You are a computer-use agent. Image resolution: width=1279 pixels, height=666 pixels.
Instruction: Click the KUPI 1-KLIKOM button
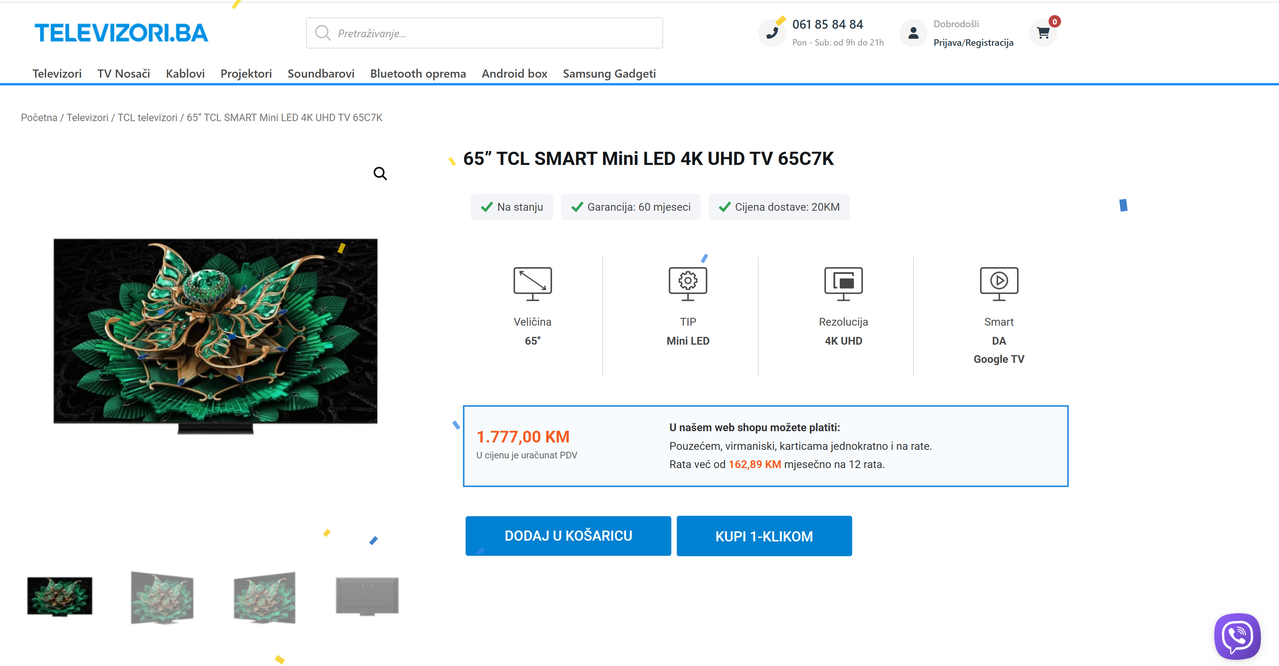[764, 536]
